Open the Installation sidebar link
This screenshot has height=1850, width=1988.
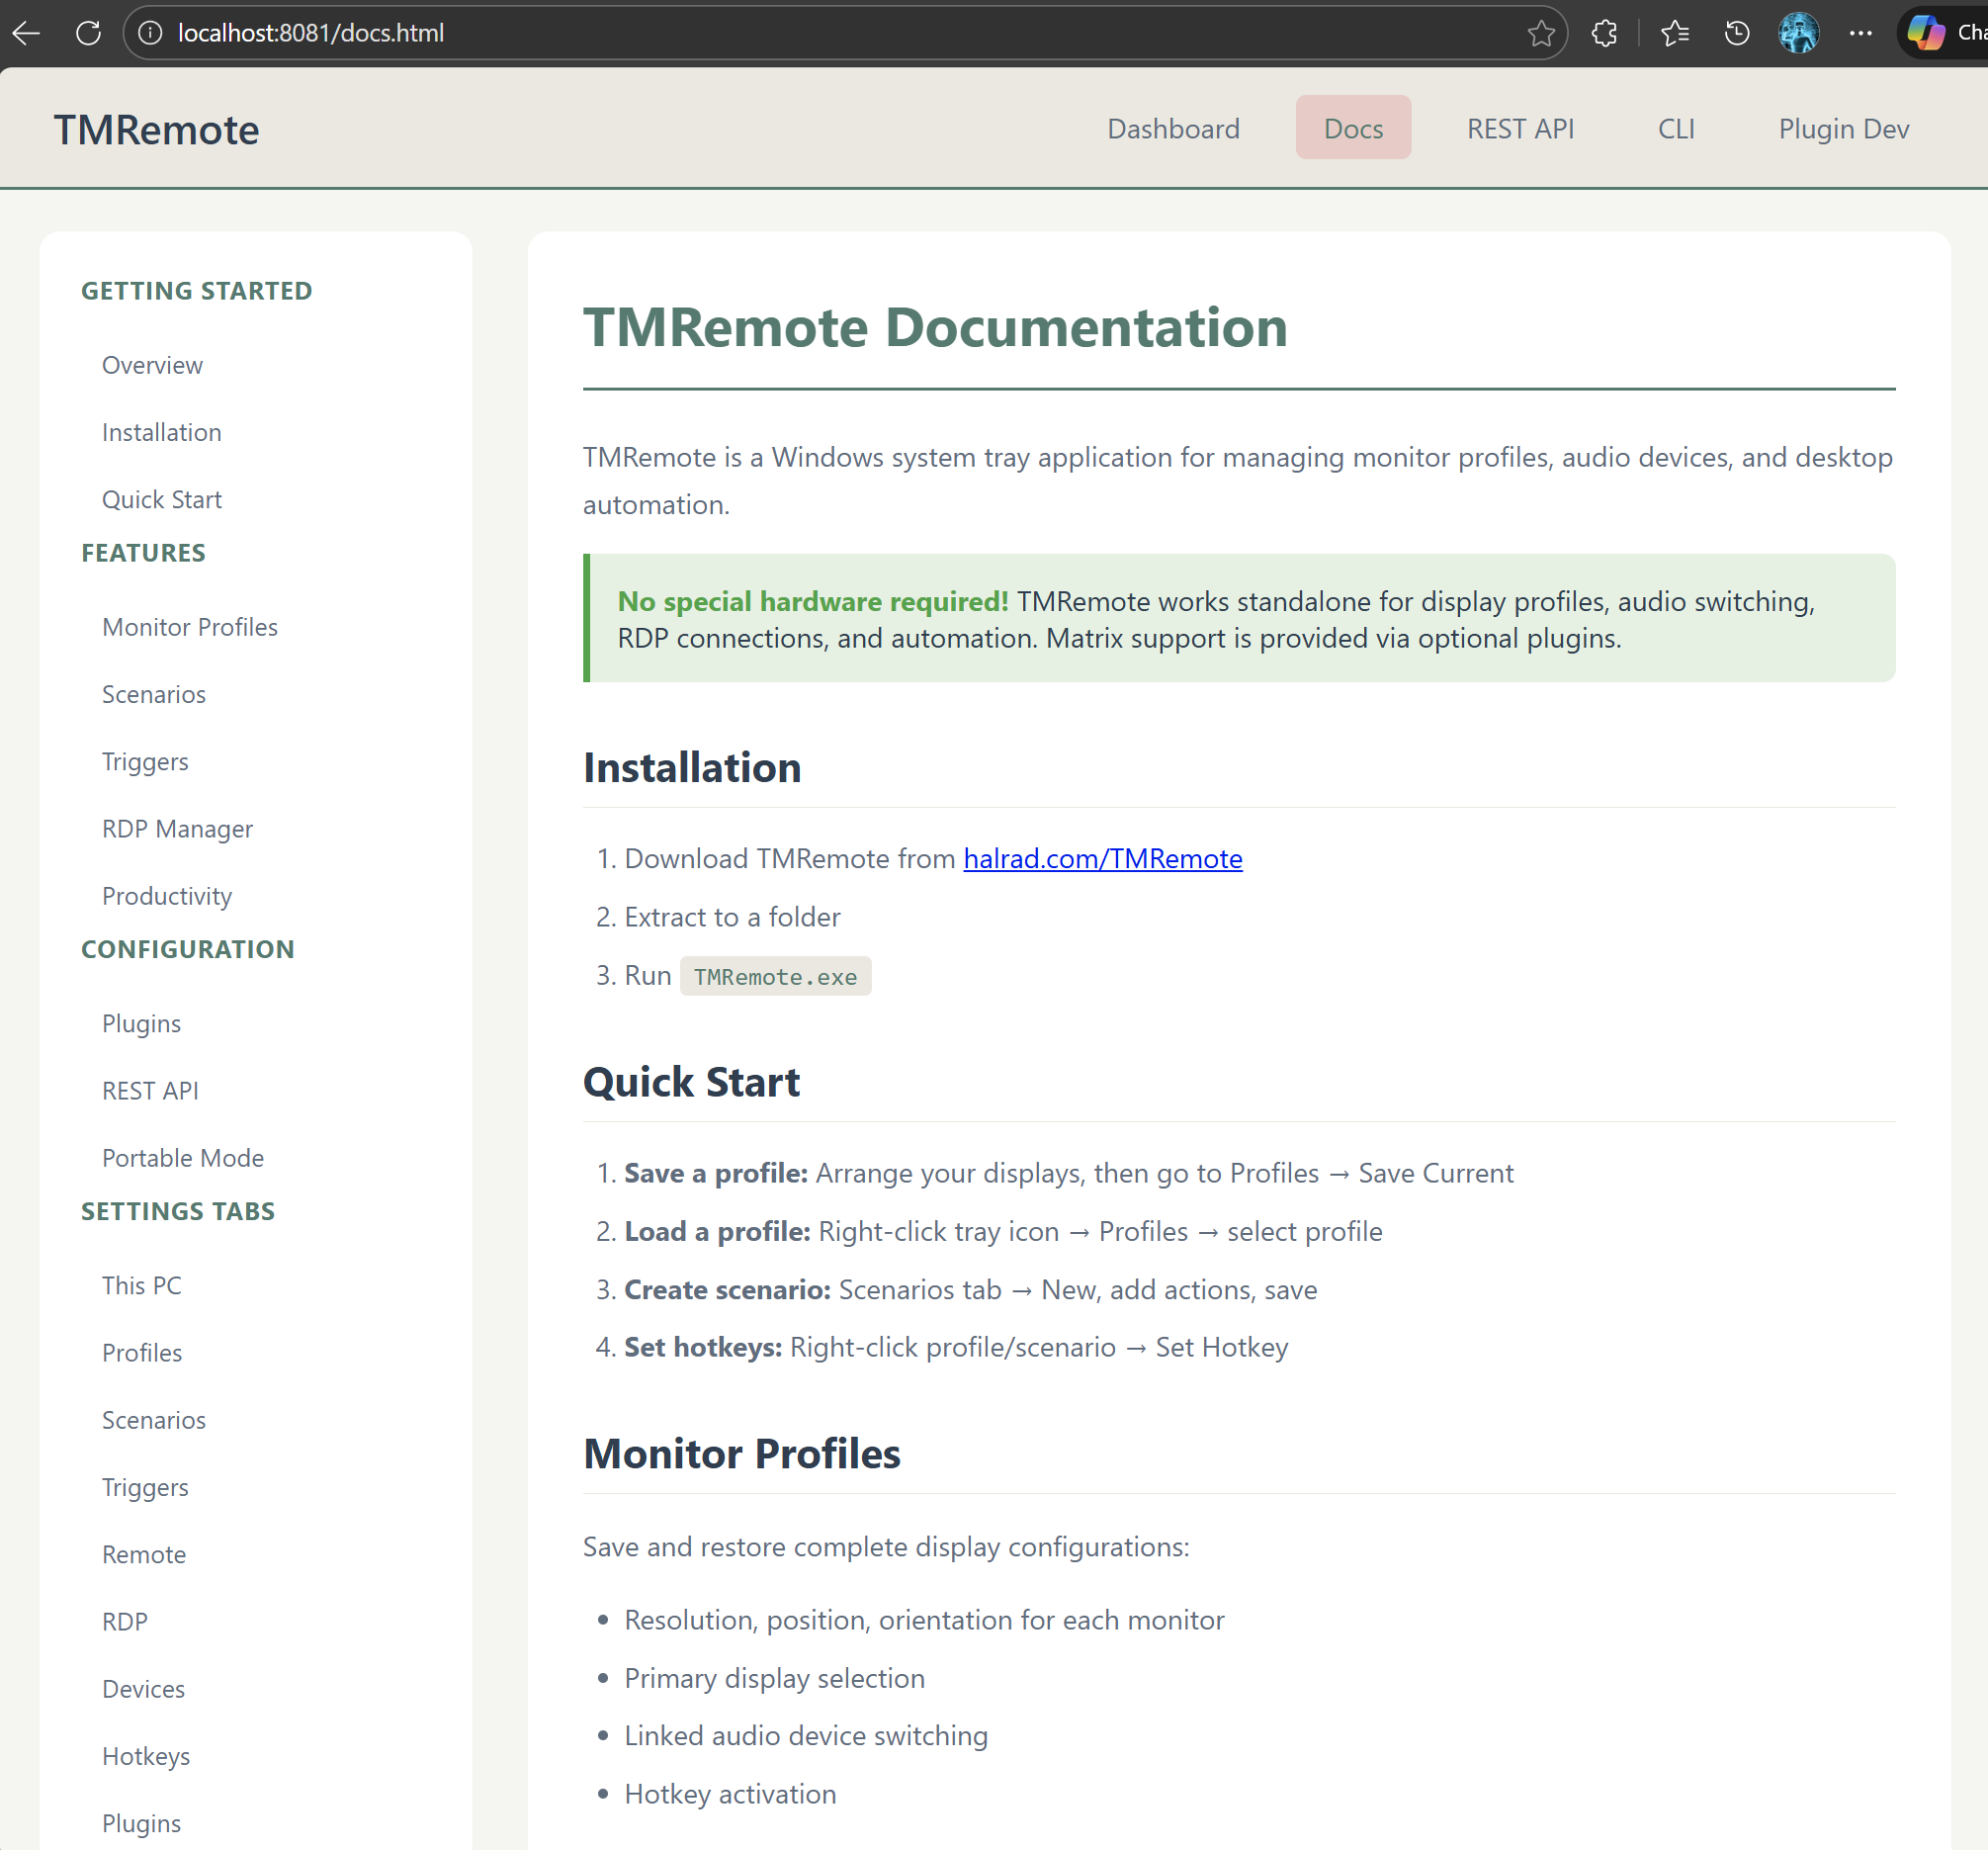coord(161,432)
